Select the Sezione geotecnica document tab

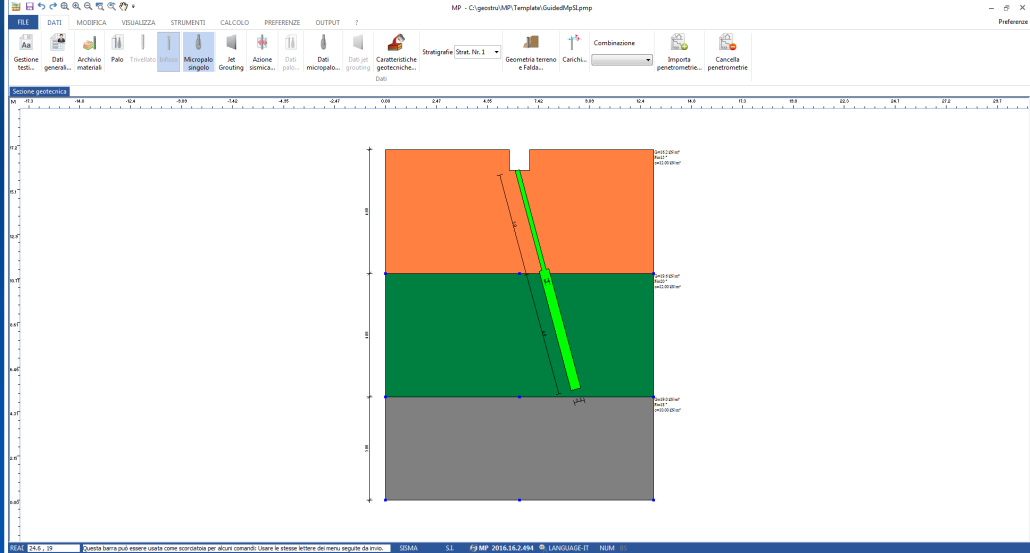40,91
